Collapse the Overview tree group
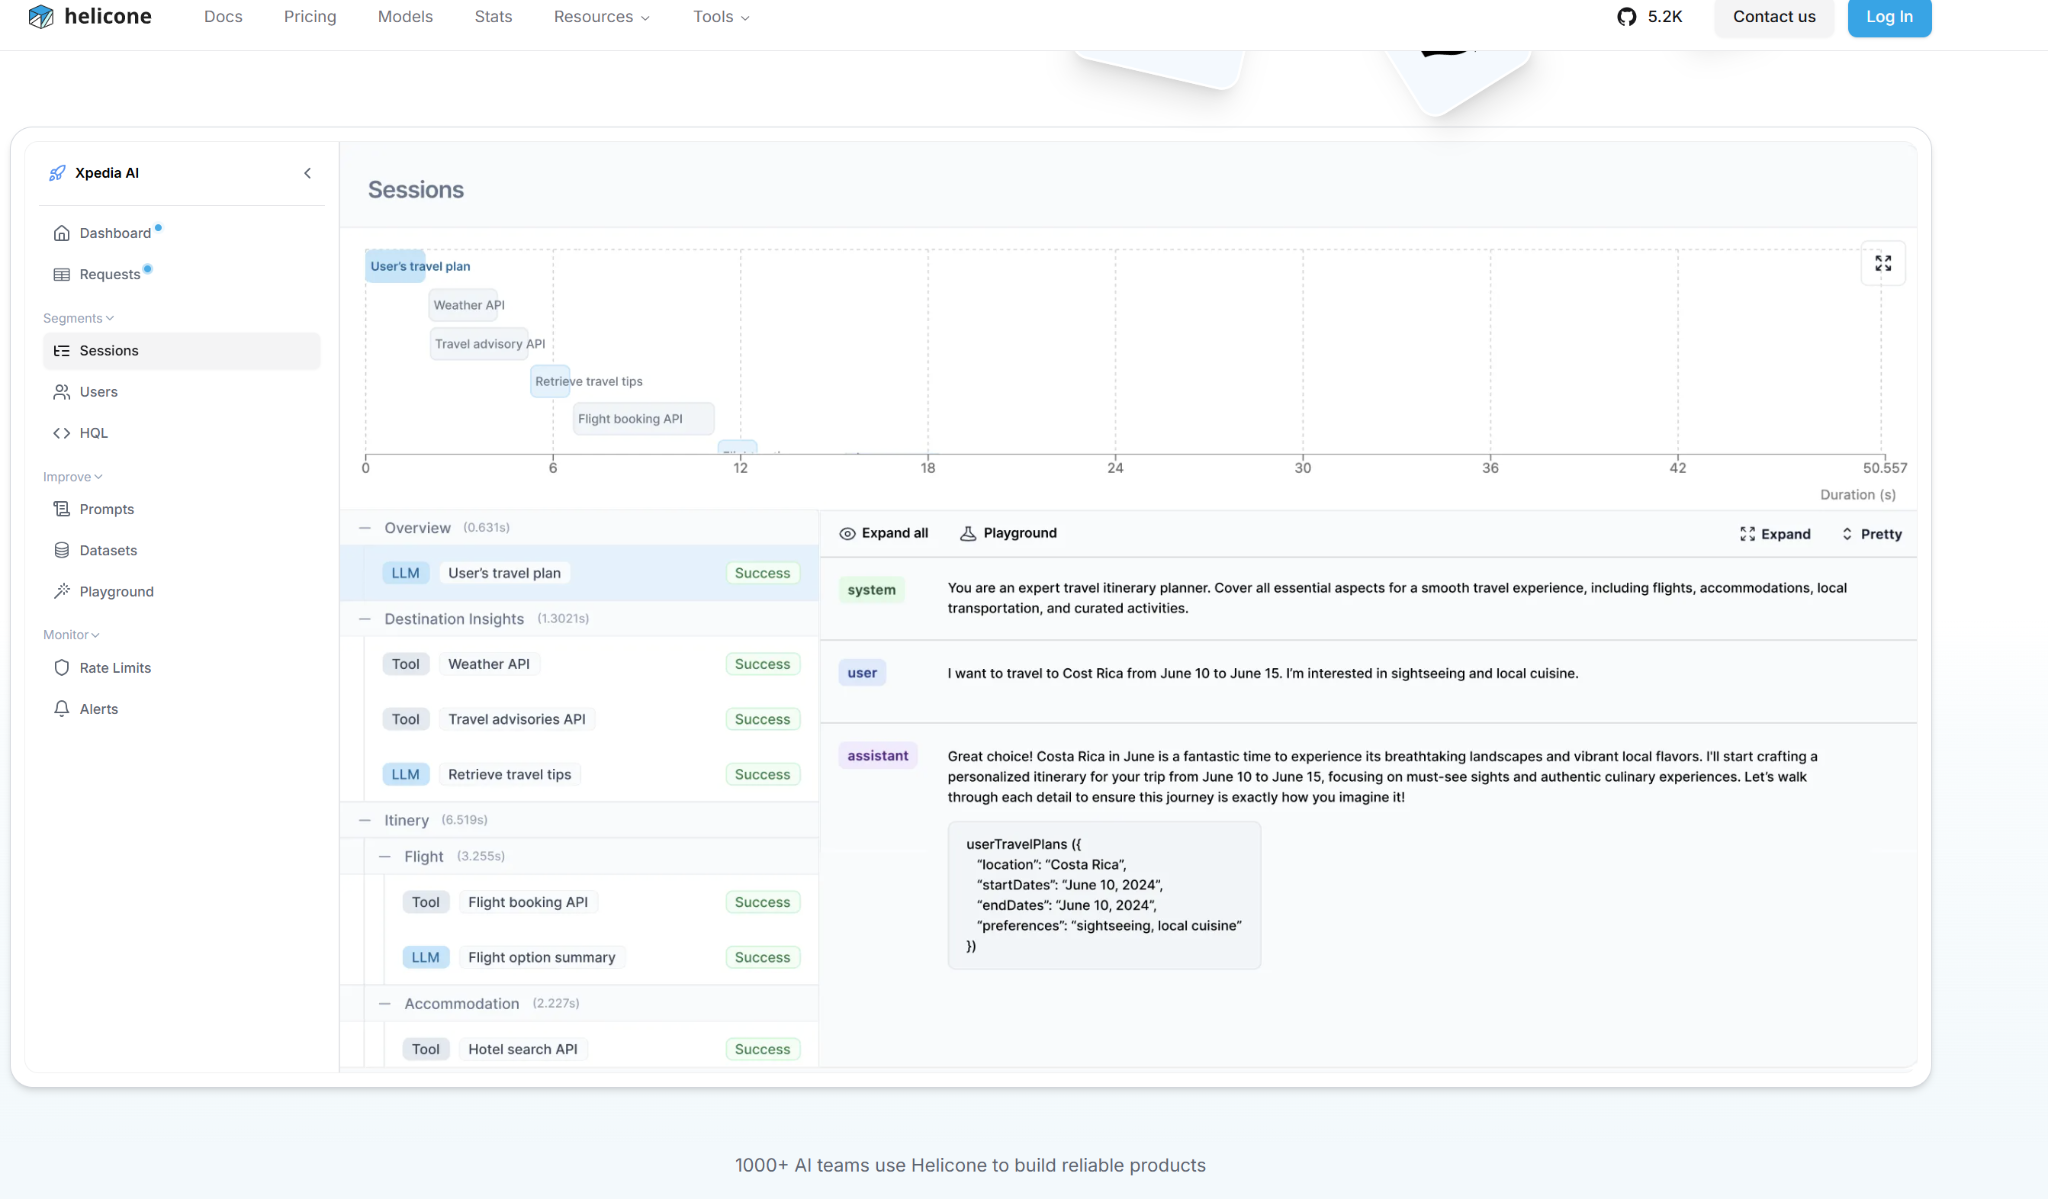2048x1199 pixels. point(365,528)
